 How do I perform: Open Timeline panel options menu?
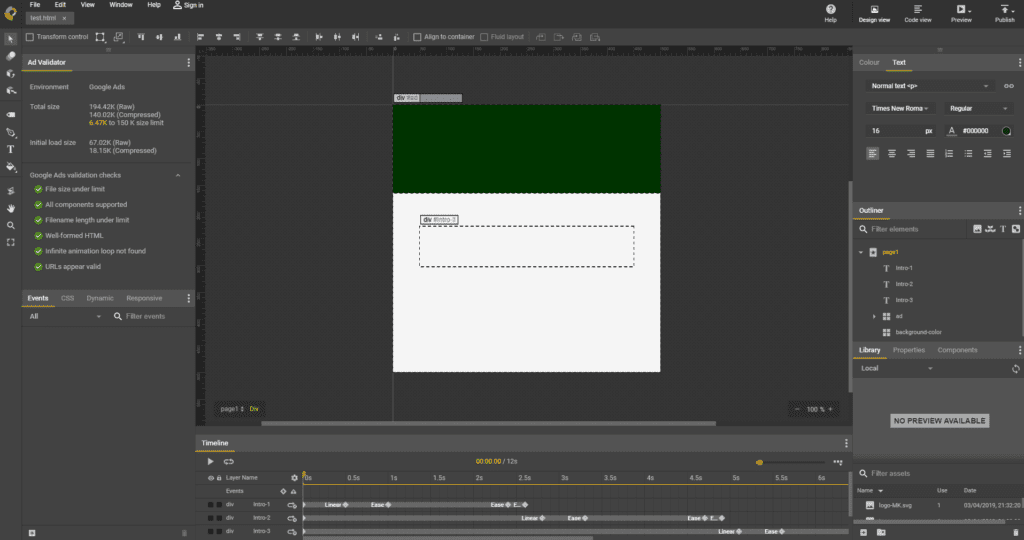[x=846, y=443]
